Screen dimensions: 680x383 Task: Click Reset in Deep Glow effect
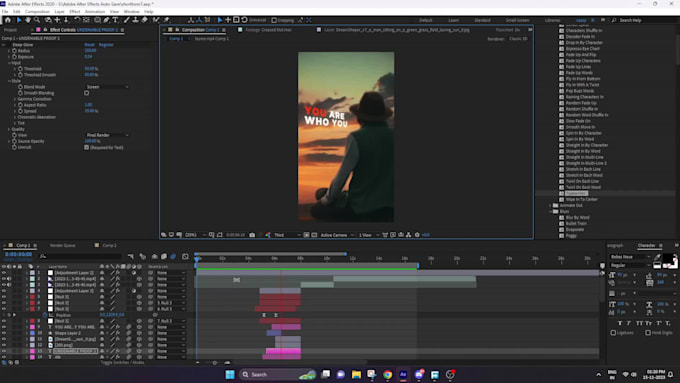(89, 44)
